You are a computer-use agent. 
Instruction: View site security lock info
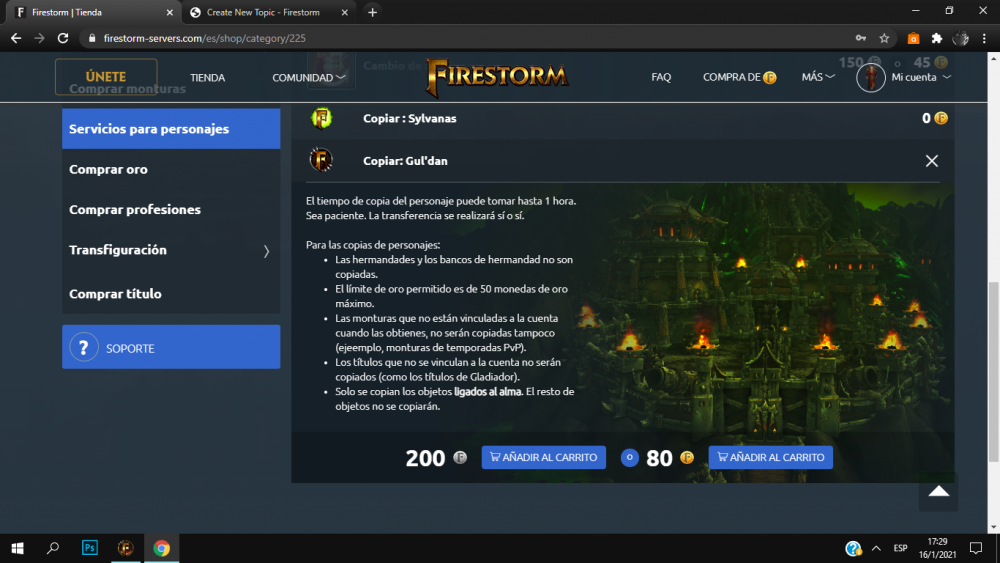(92, 38)
